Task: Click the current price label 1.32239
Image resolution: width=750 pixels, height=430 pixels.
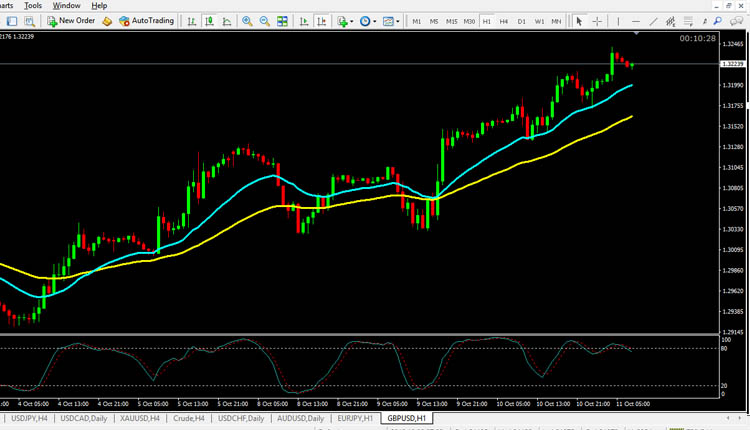Action: 733,64
